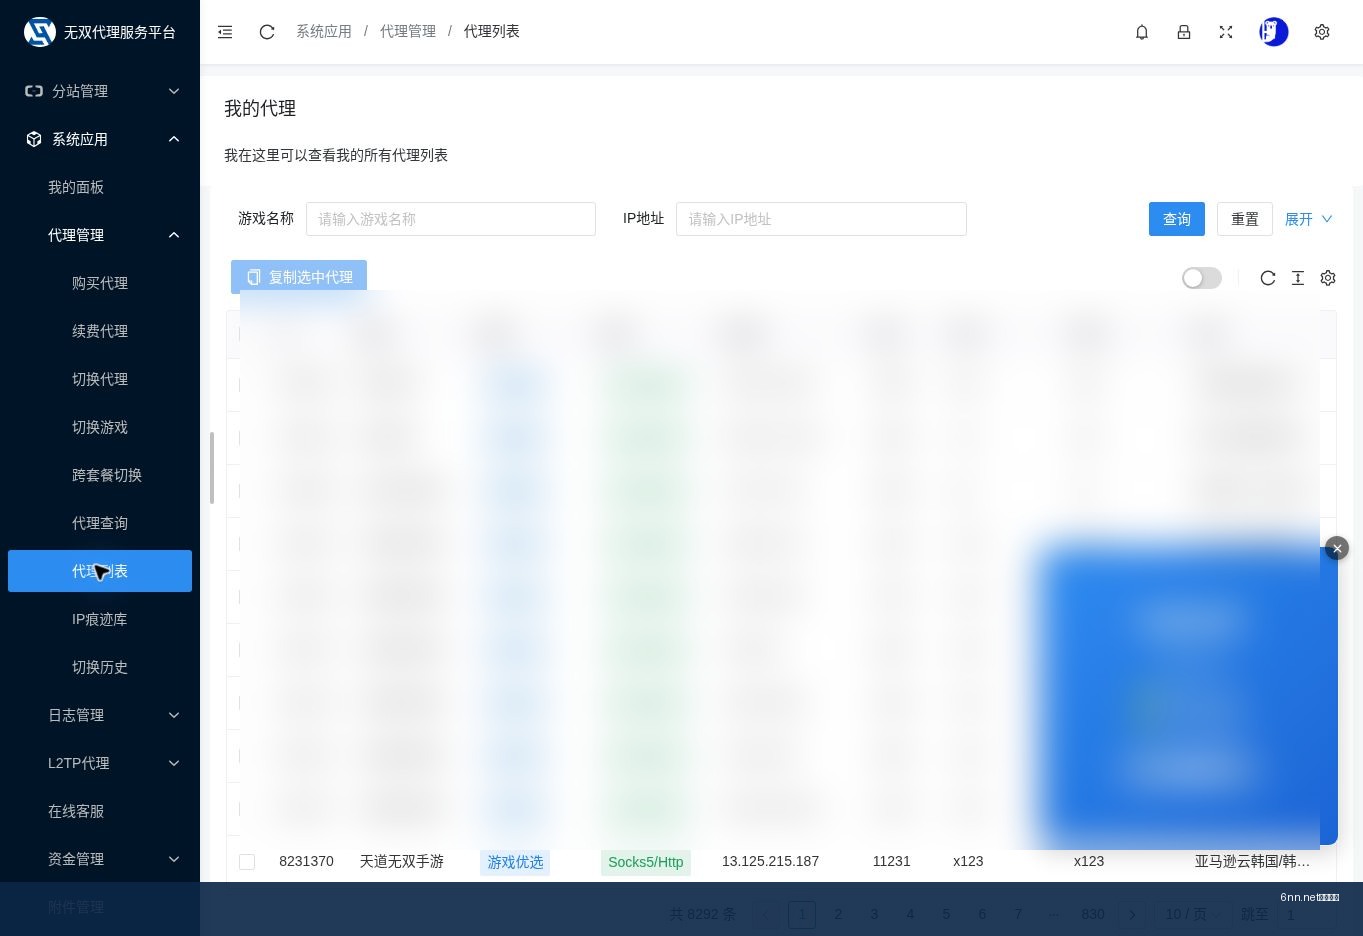The image size is (1363, 936).
Task: Collapse the 代理管理 submenu chevron
Action: 174,235
